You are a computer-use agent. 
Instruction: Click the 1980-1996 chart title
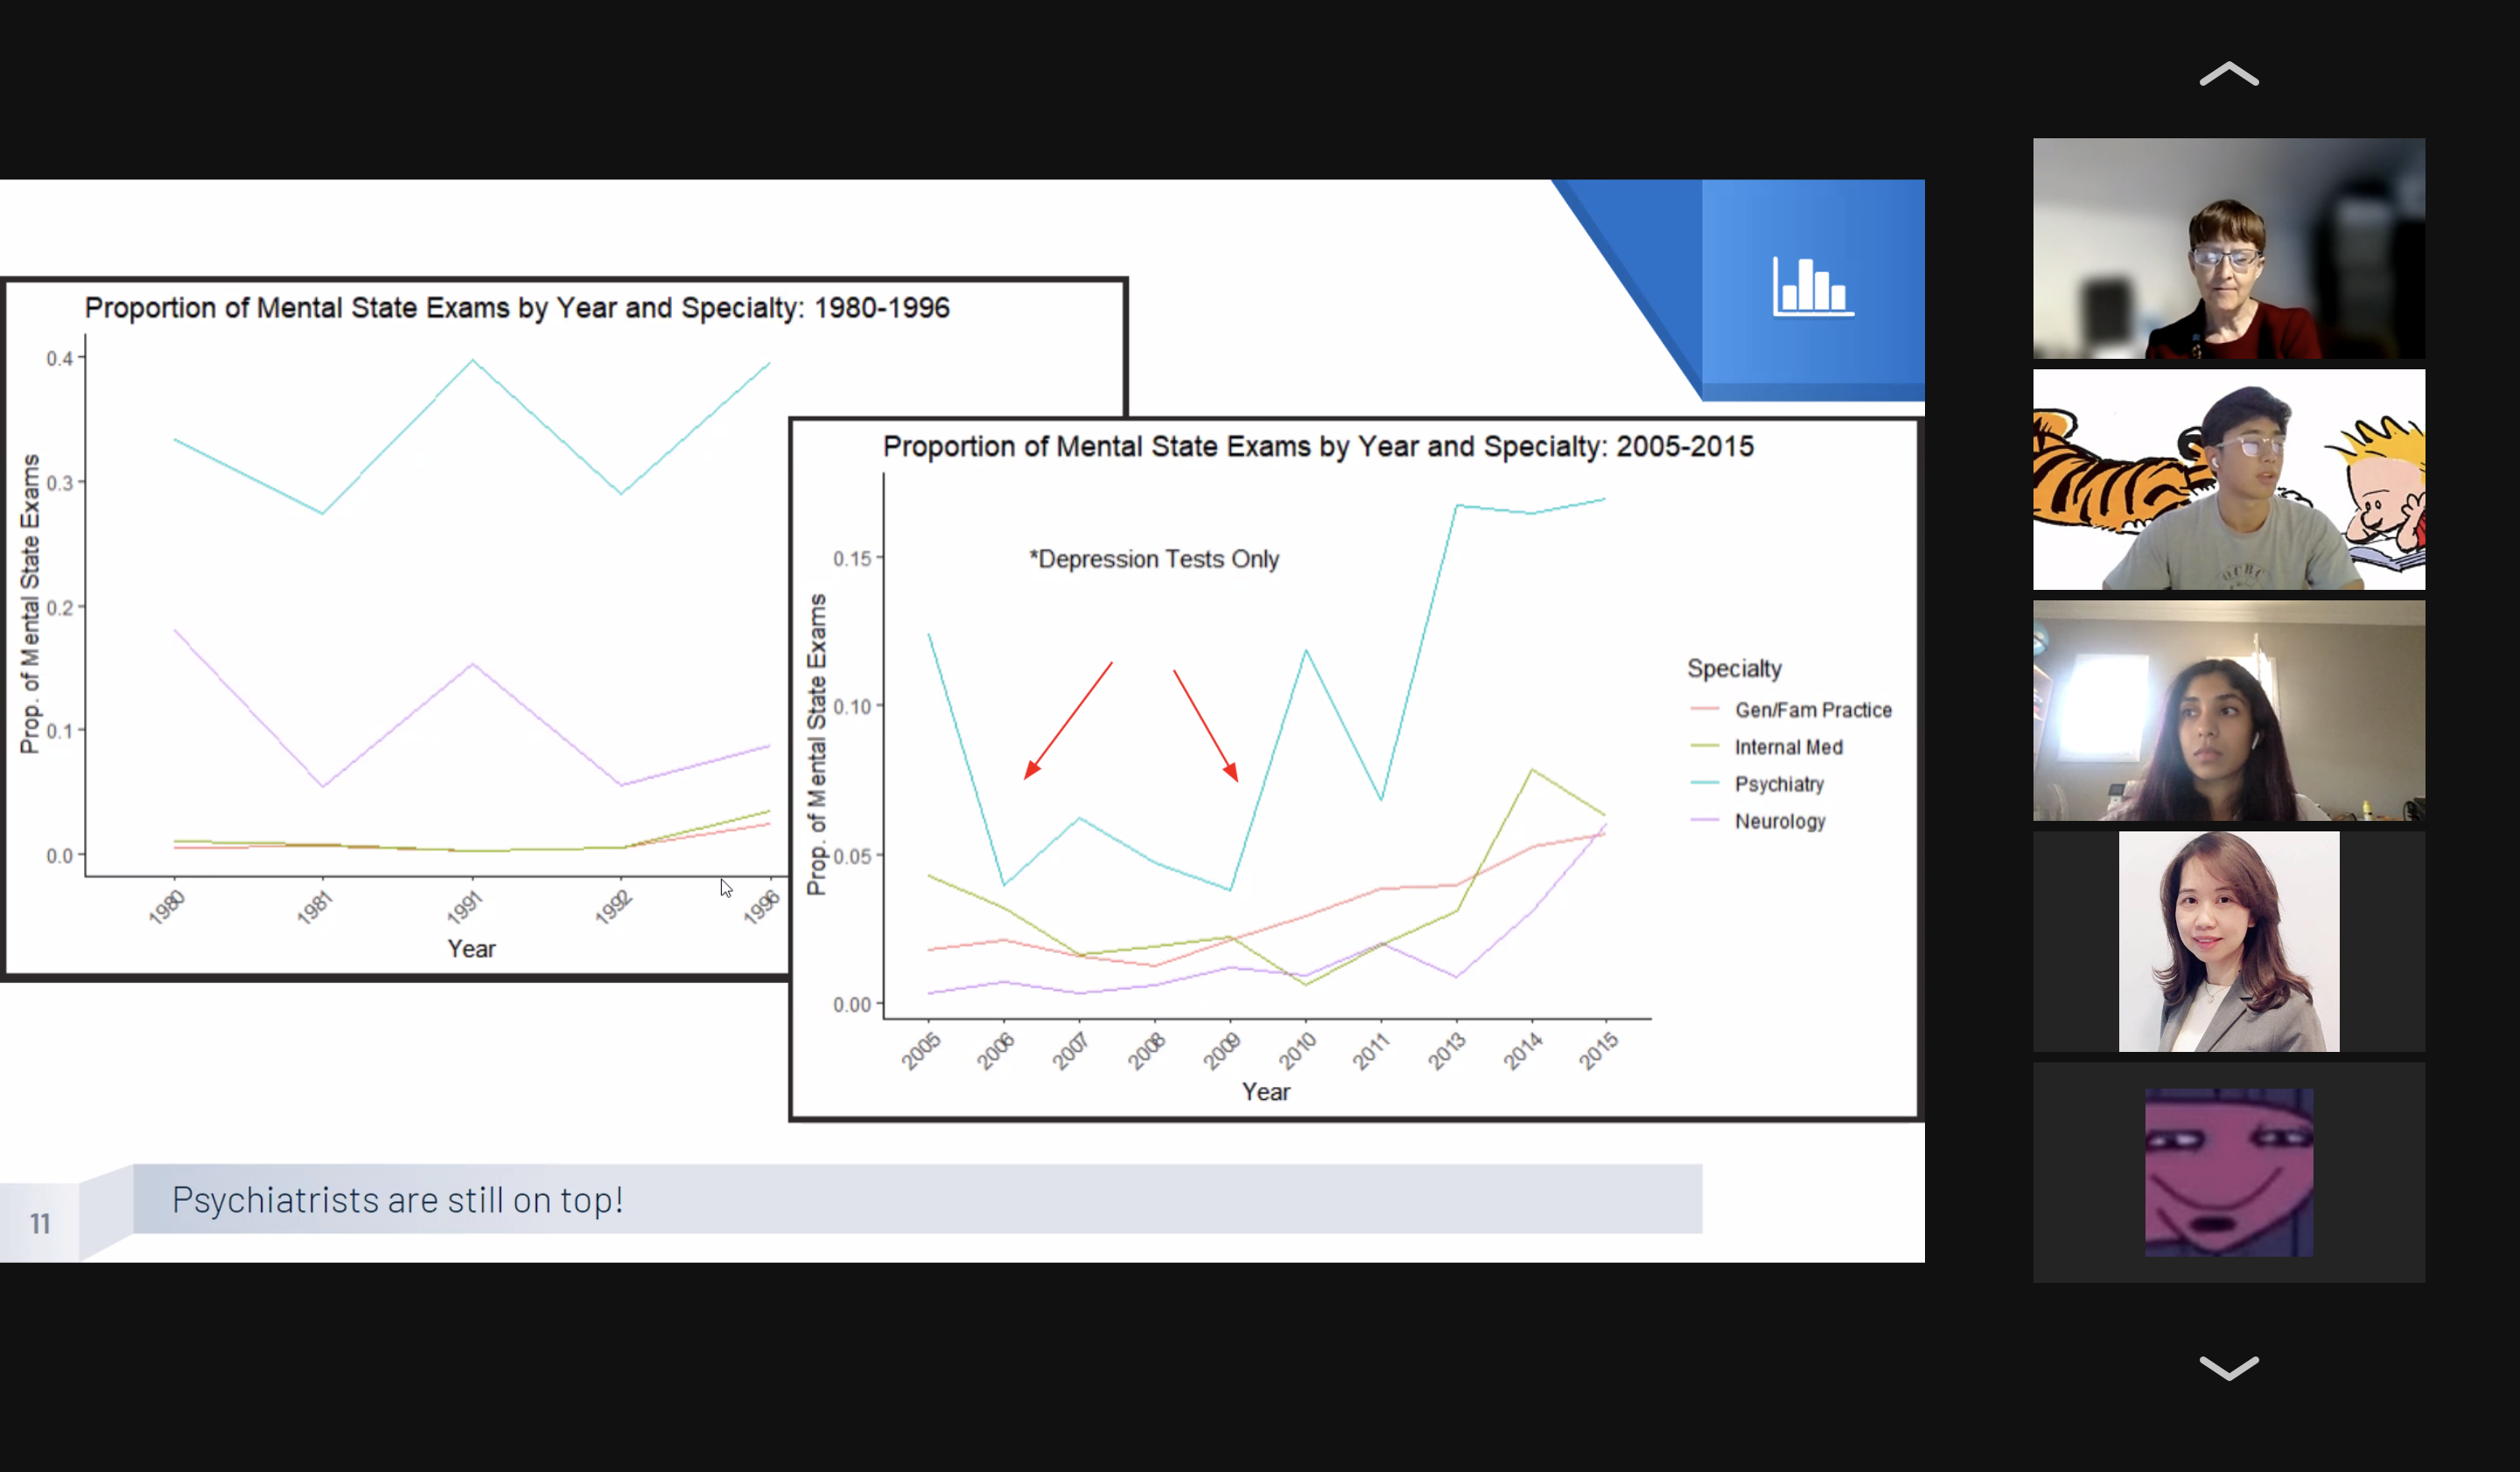[x=517, y=308]
